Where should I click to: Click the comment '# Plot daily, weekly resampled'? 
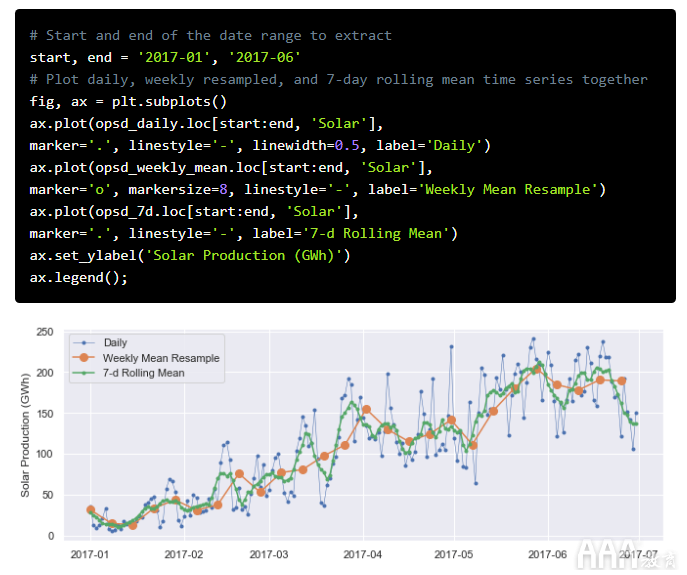click(x=338, y=79)
